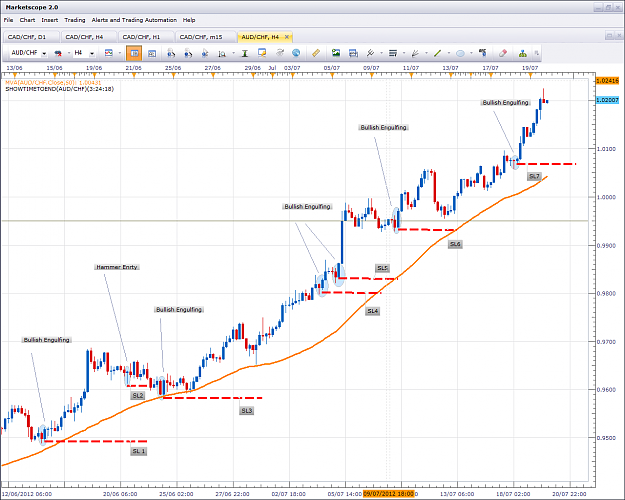Click the SHOWTIMETOEND indicator label
This screenshot has width=625, height=500.
coord(59,89)
